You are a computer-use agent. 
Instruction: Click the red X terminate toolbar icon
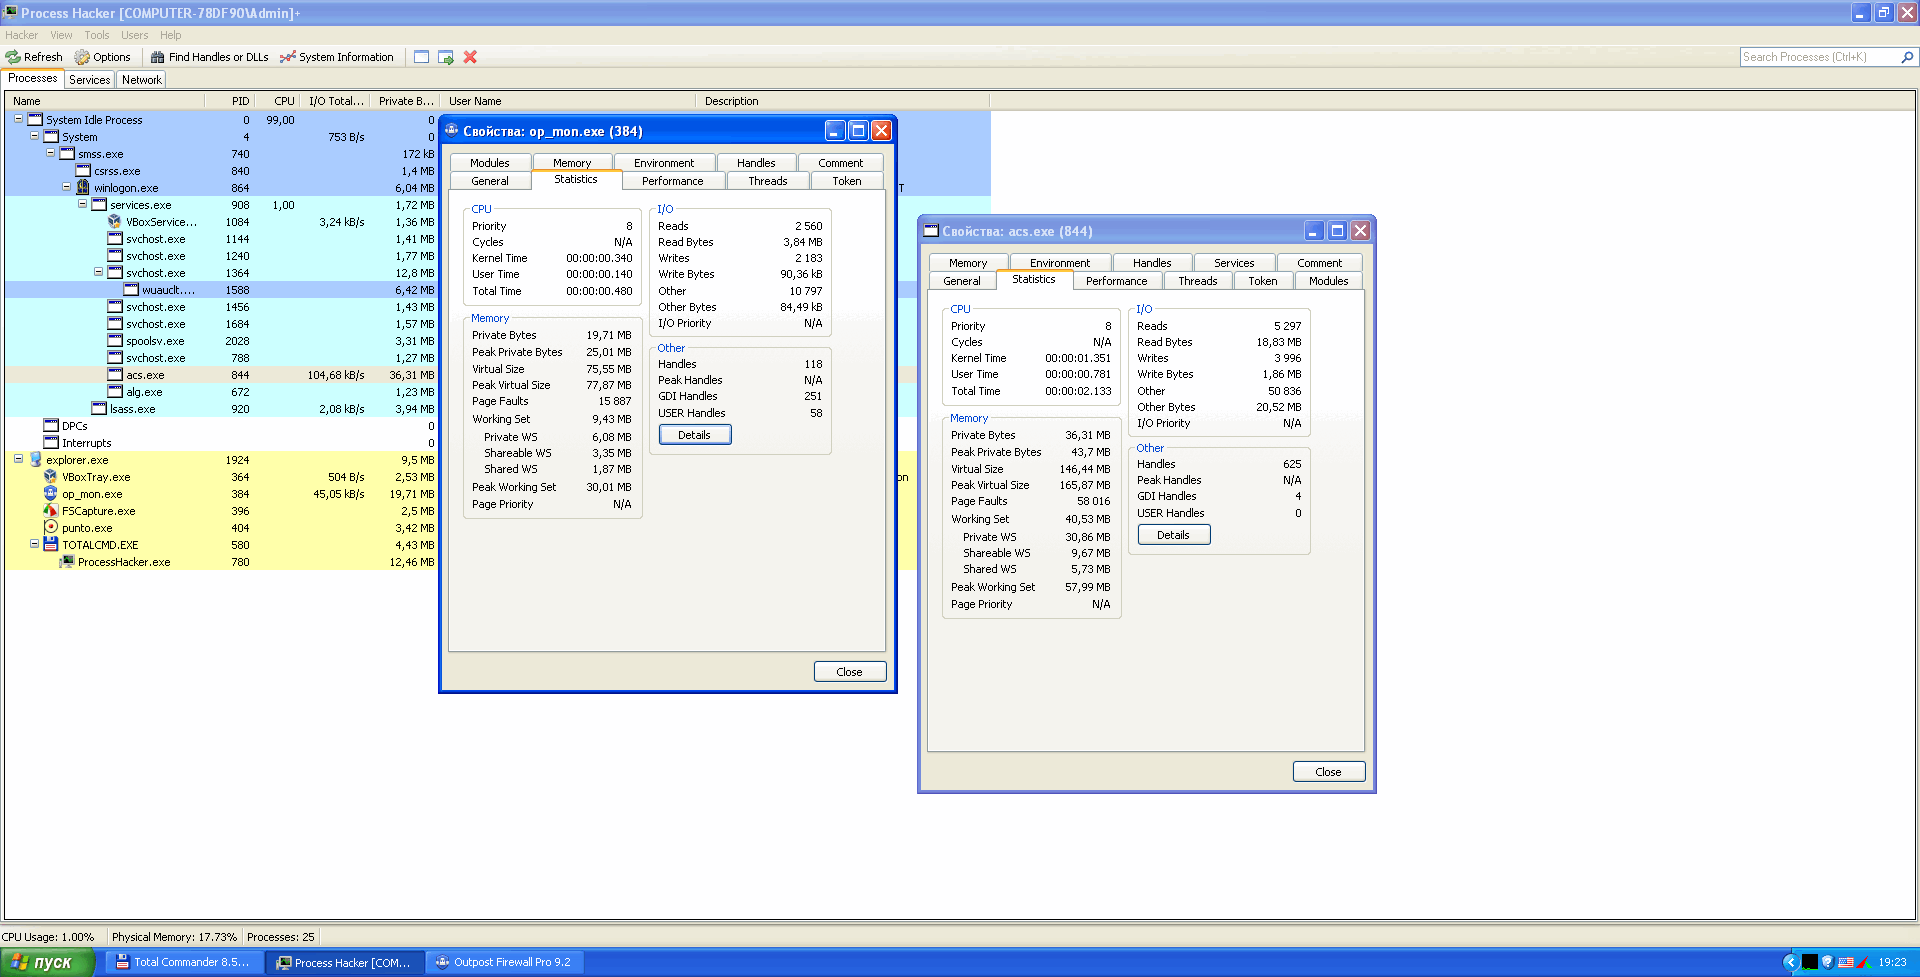[x=470, y=57]
